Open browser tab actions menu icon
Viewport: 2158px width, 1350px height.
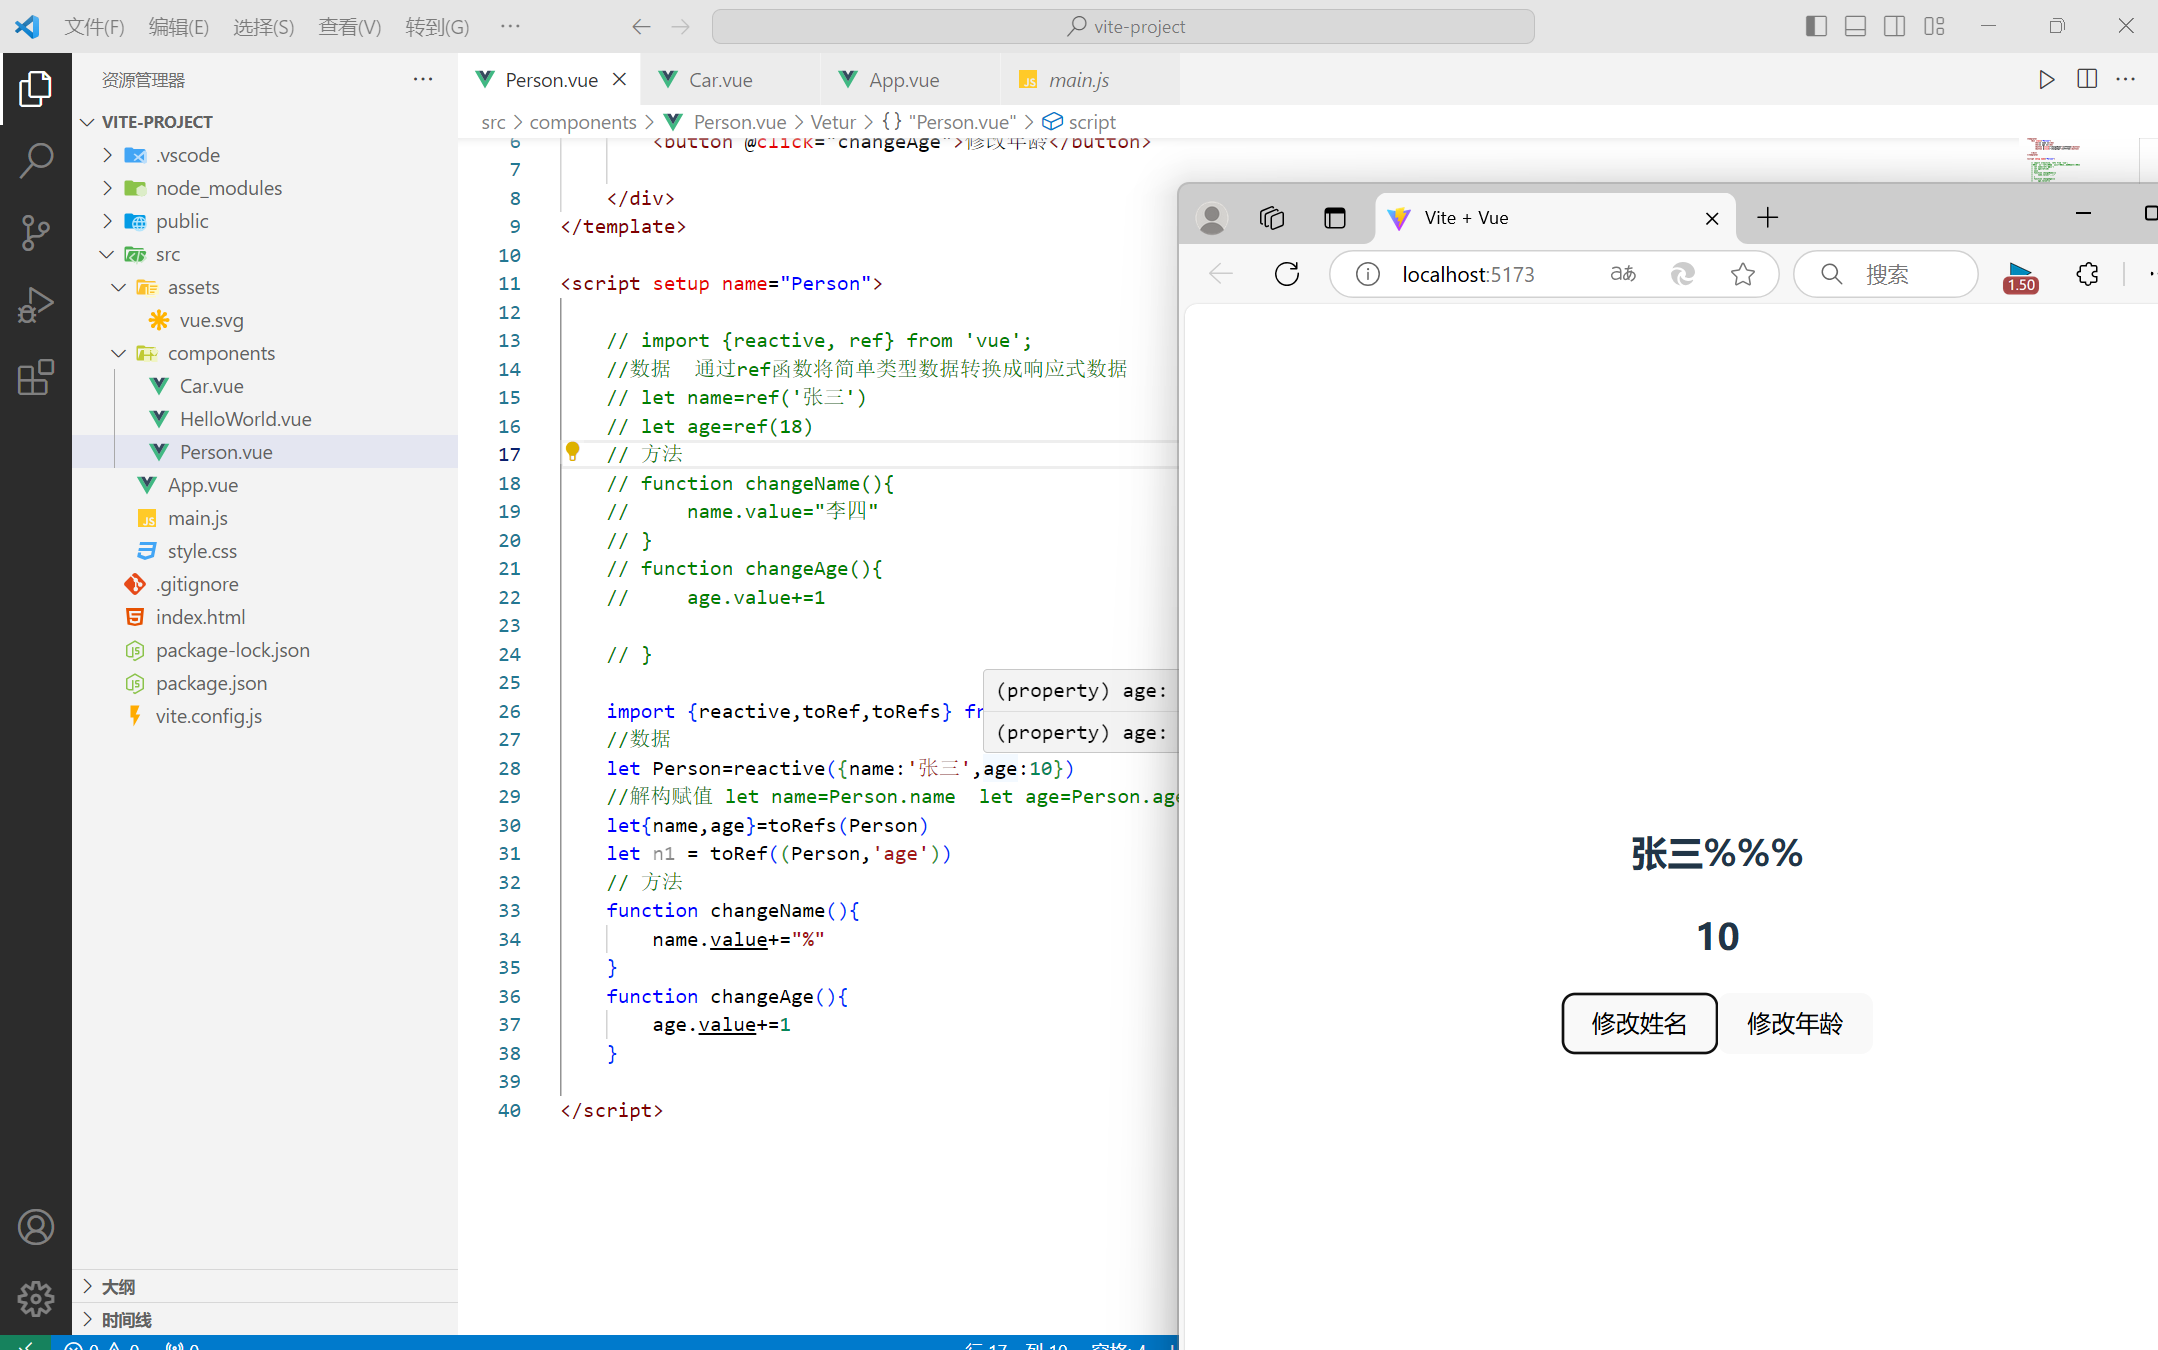click(1335, 218)
